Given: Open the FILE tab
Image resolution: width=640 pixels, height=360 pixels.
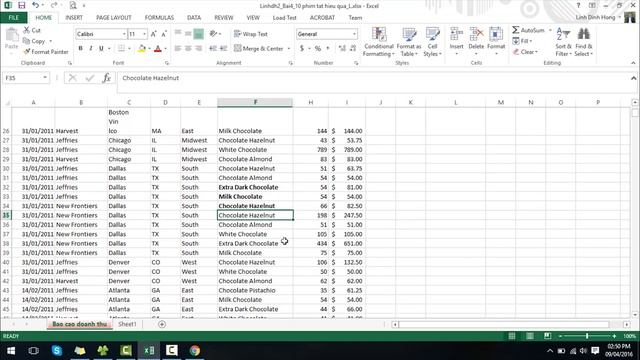Looking at the screenshot, I should [x=13, y=18].
